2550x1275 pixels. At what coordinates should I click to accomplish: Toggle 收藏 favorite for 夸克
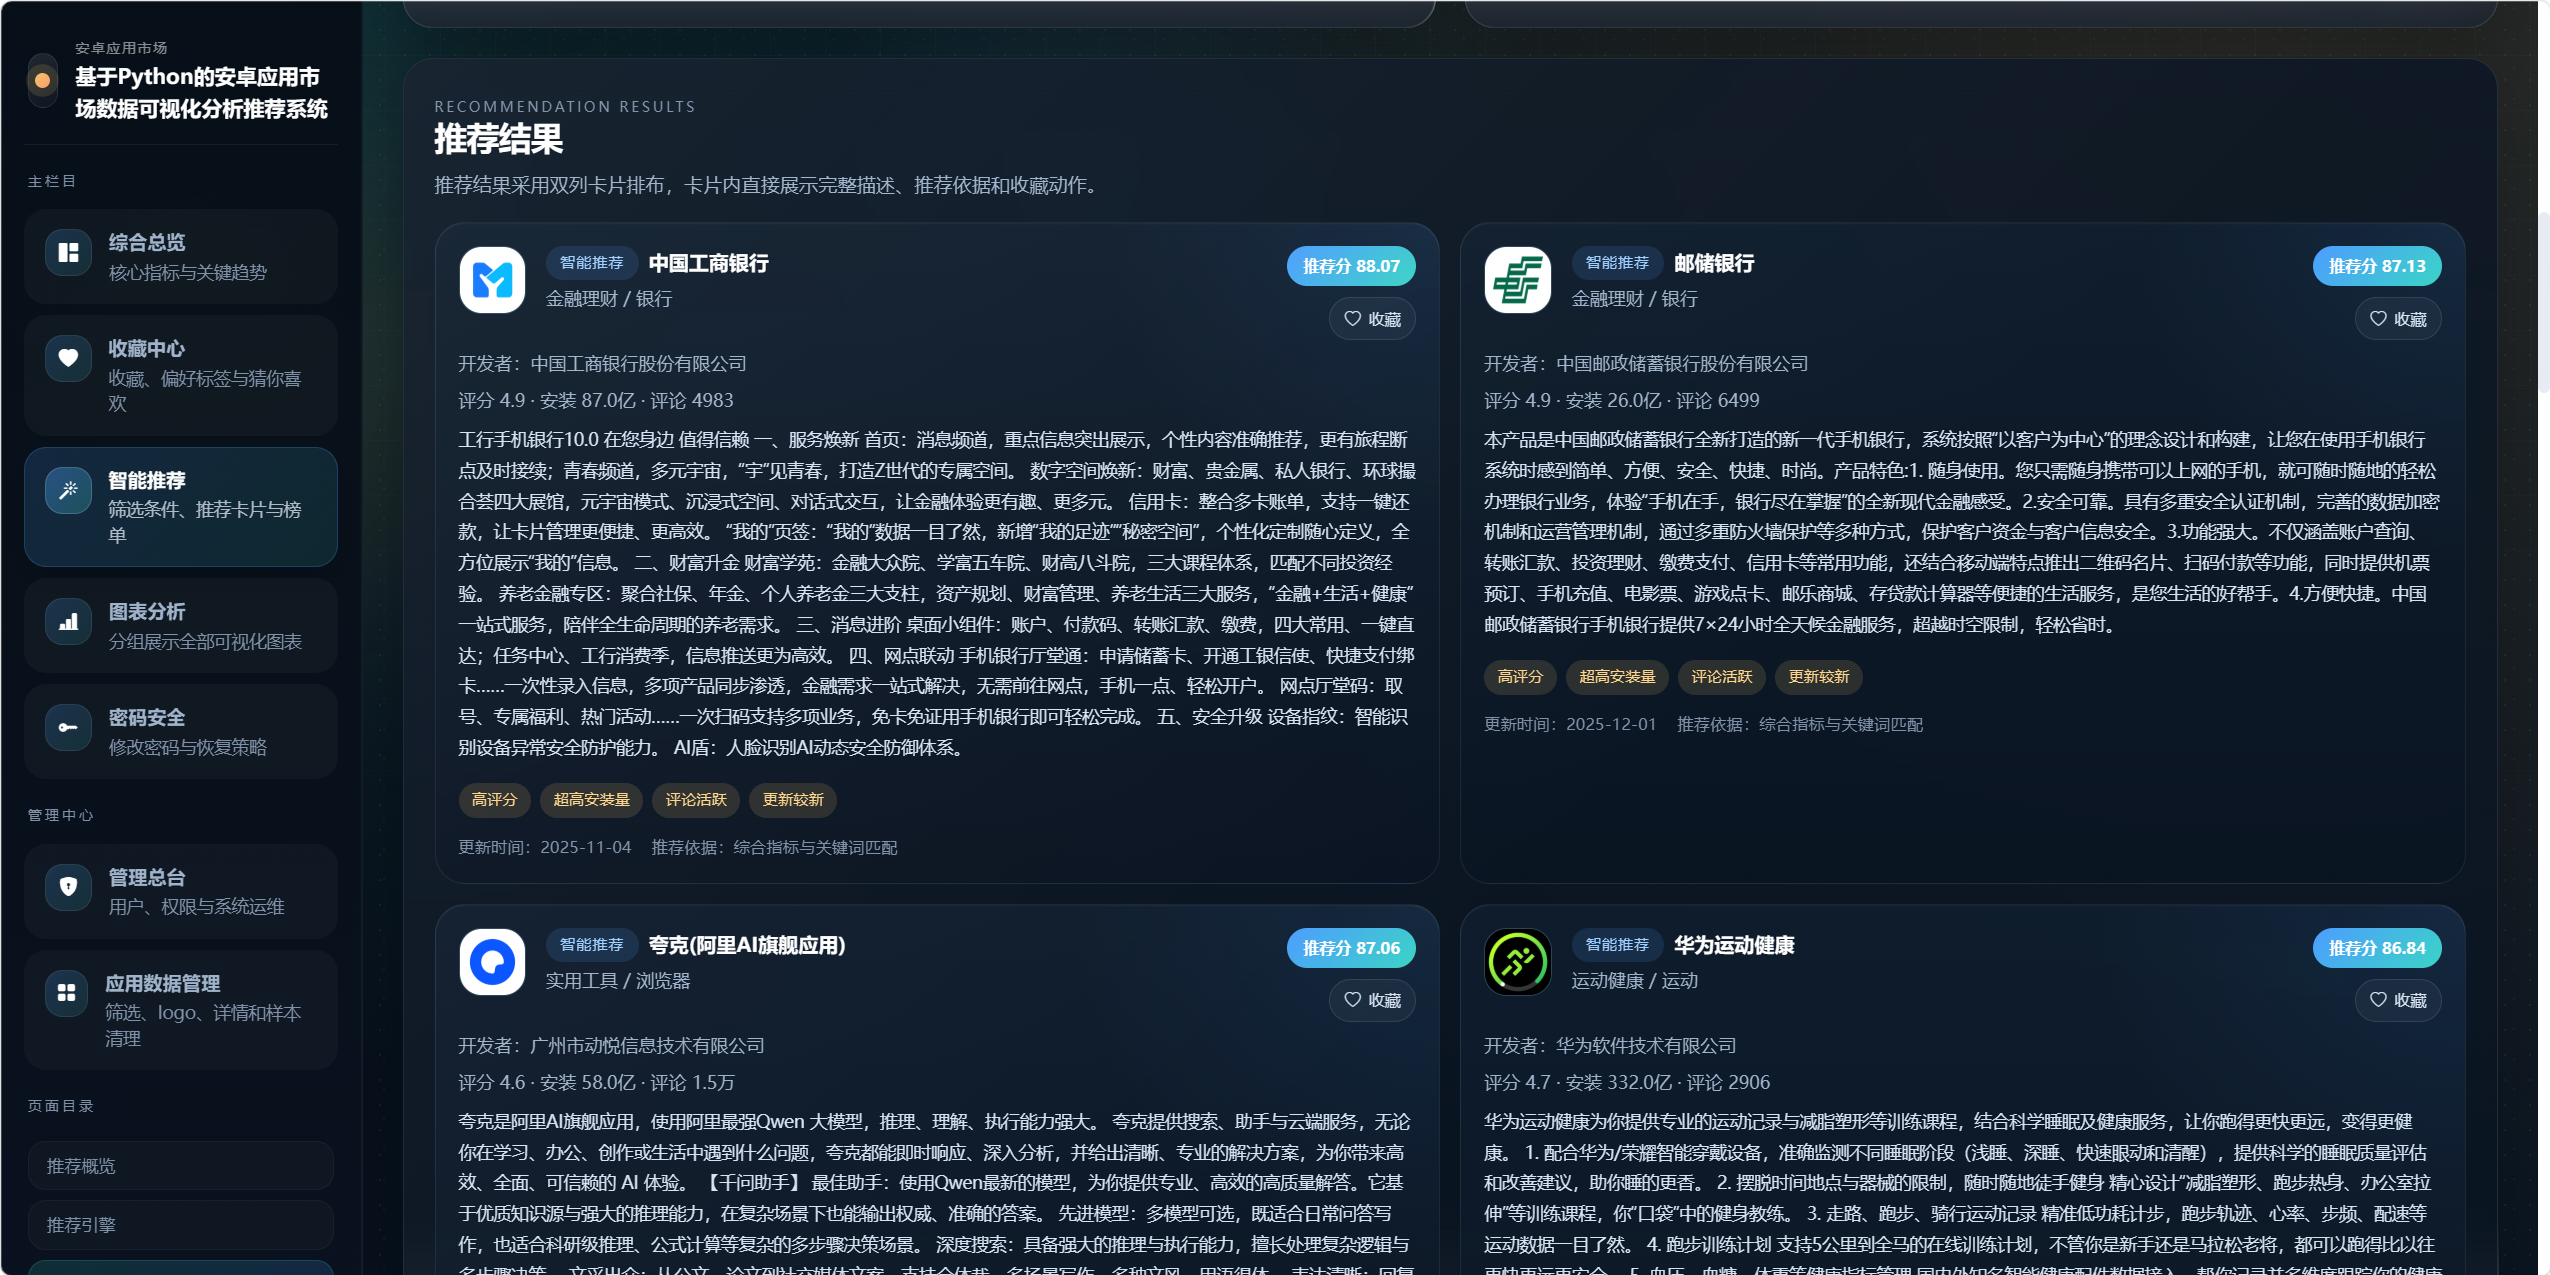(x=1372, y=1000)
